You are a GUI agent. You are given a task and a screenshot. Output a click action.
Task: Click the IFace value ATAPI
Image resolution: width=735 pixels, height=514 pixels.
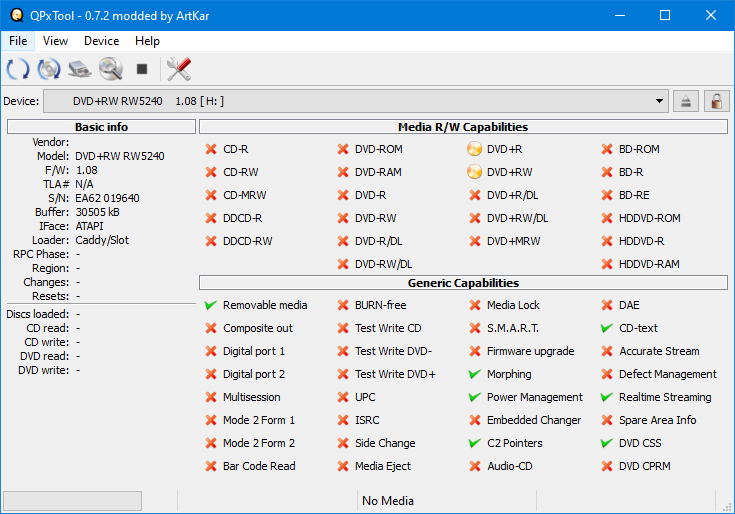[90, 226]
